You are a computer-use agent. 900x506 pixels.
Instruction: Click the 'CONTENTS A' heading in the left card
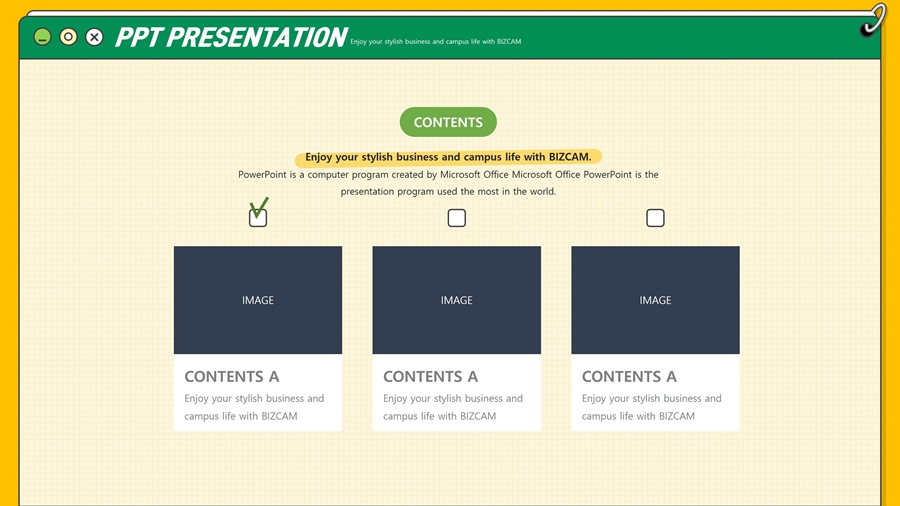coord(231,376)
